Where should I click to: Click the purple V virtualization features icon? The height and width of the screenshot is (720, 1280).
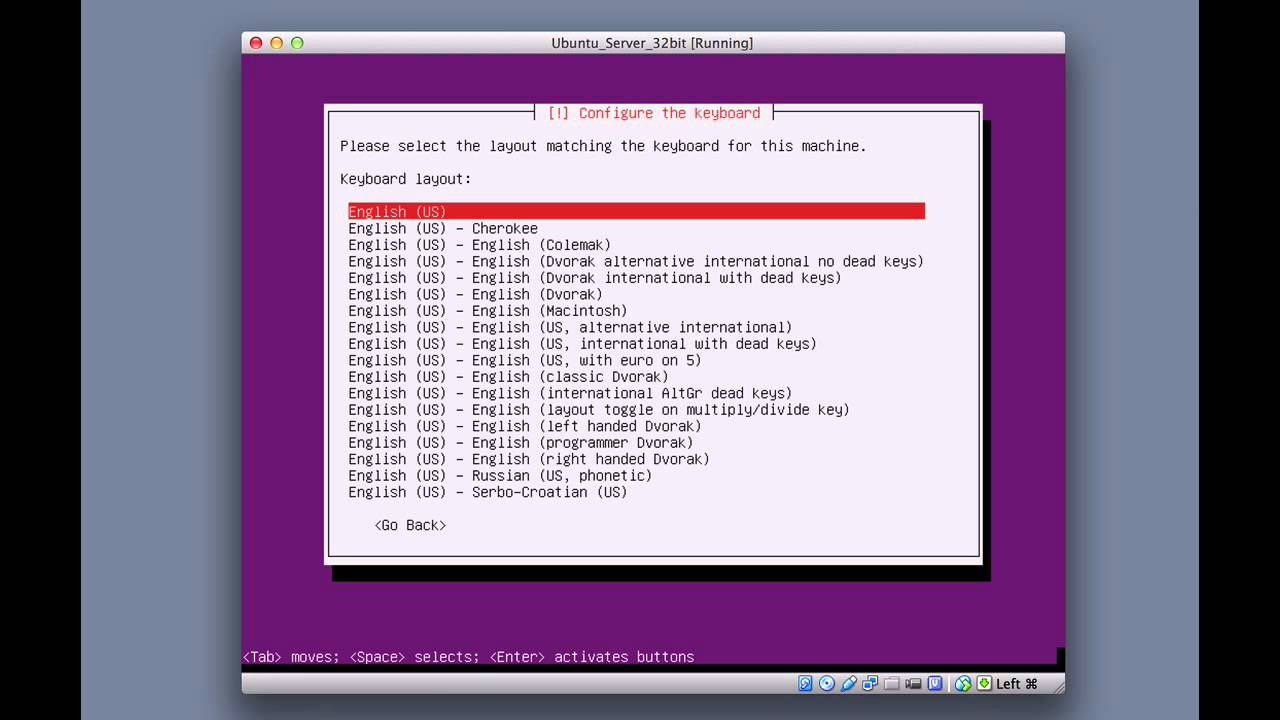coord(935,683)
